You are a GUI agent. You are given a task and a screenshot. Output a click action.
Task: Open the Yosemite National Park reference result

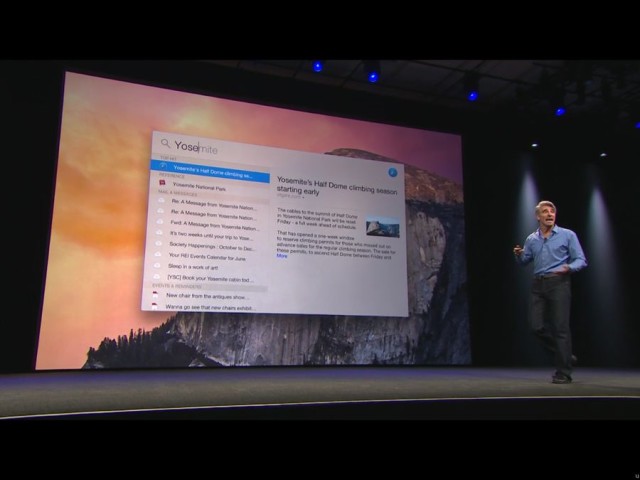point(198,187)
